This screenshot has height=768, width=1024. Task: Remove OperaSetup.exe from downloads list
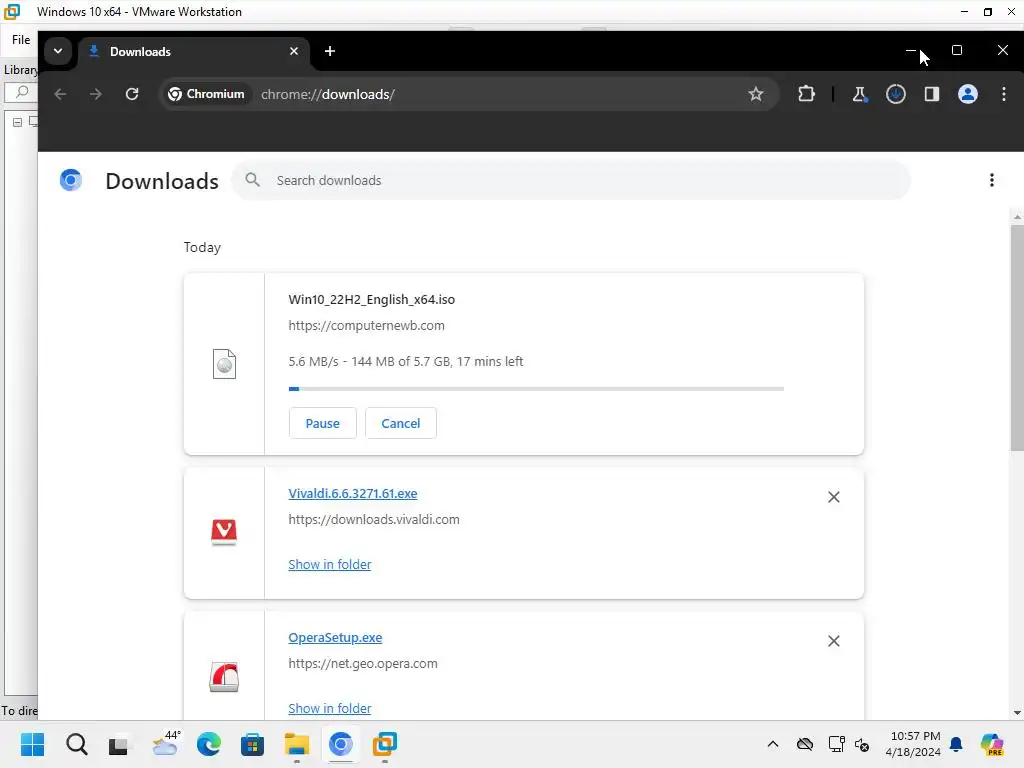[x=833, y=641]
